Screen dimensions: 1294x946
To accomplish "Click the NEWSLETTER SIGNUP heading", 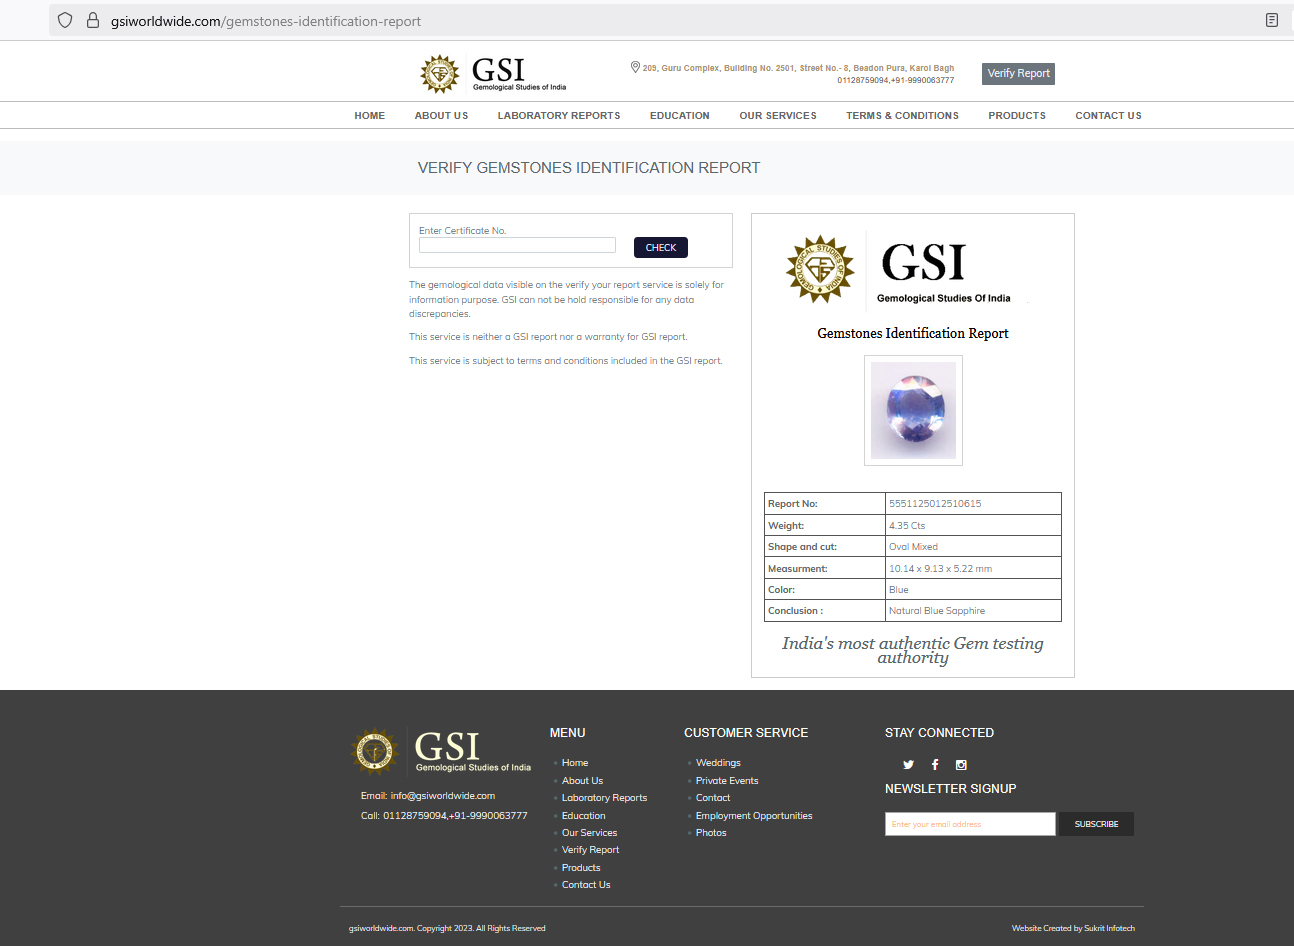I will [x=950, y=789].
